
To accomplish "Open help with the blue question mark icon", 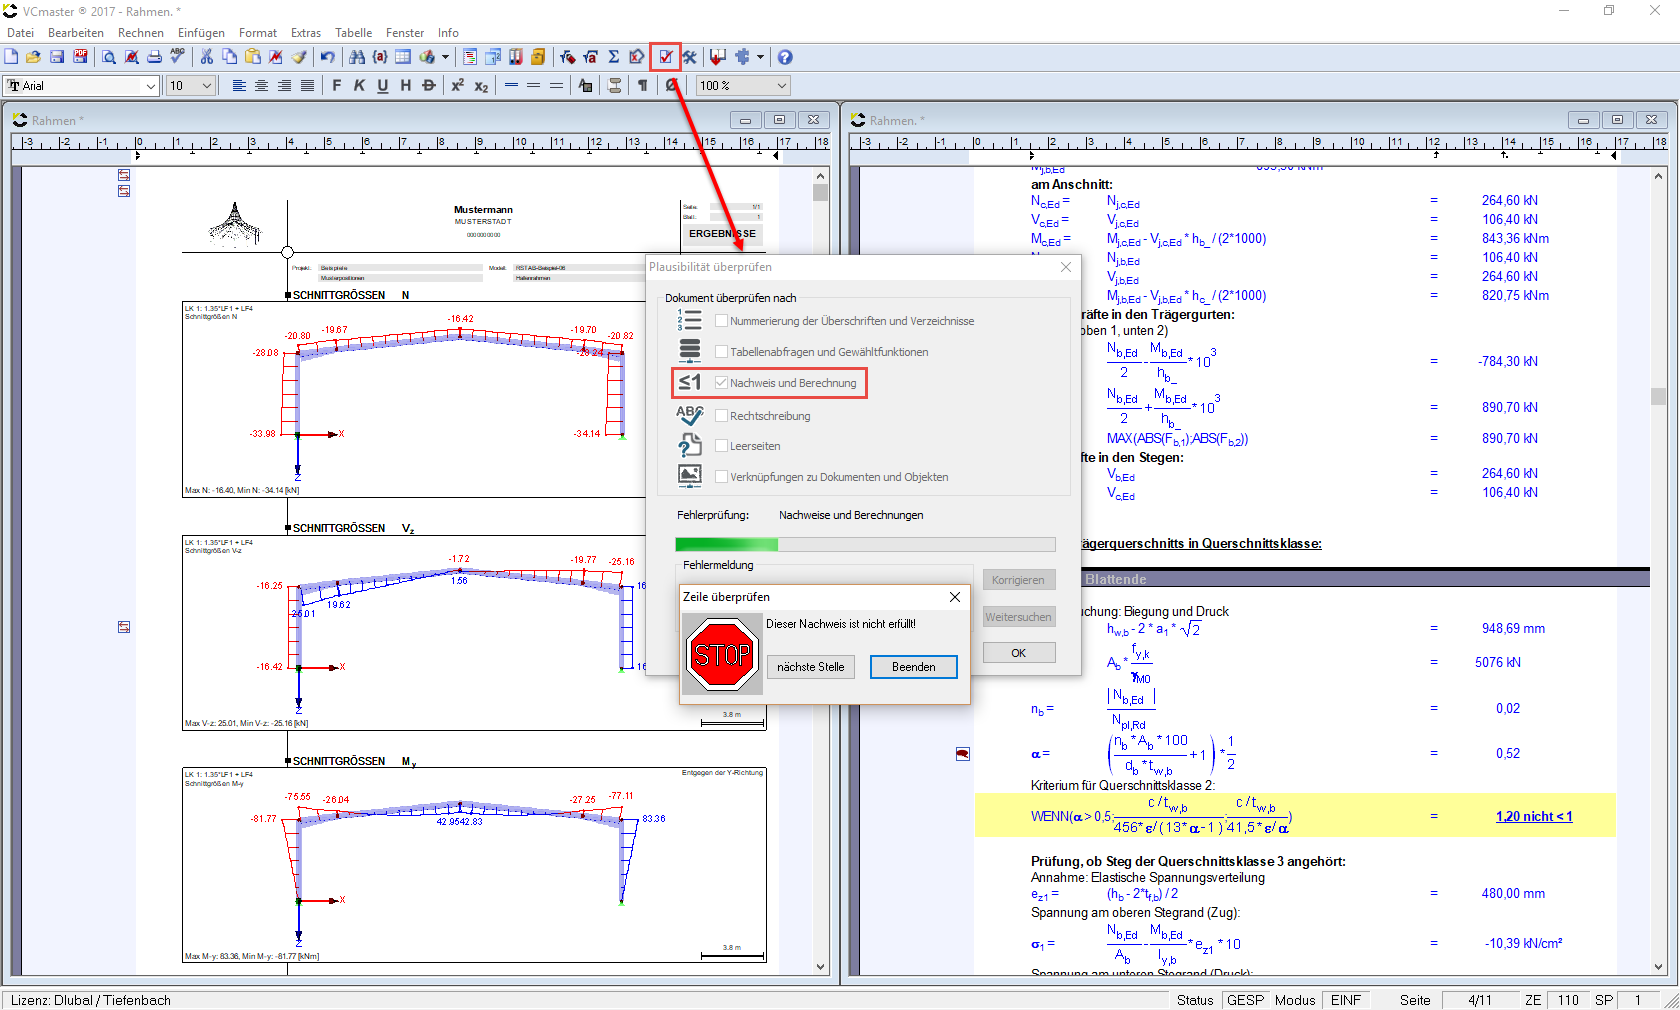I will pyautogui.click(x=785, y=57).
